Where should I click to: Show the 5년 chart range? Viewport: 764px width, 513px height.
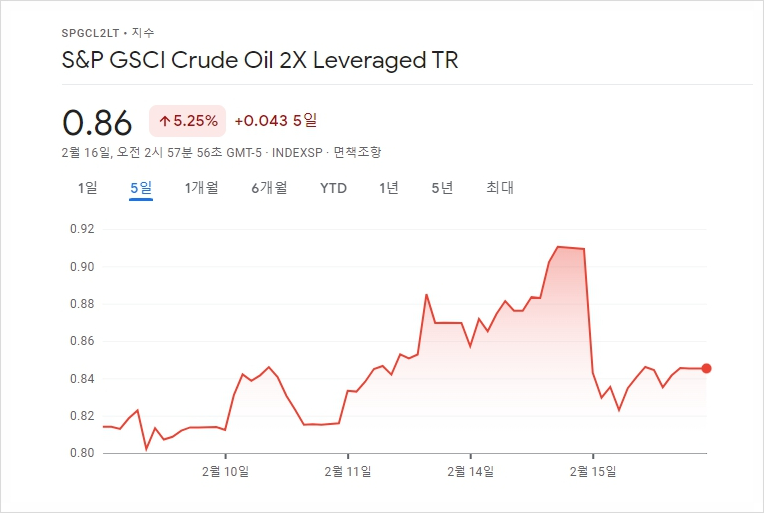click(442, 188)
